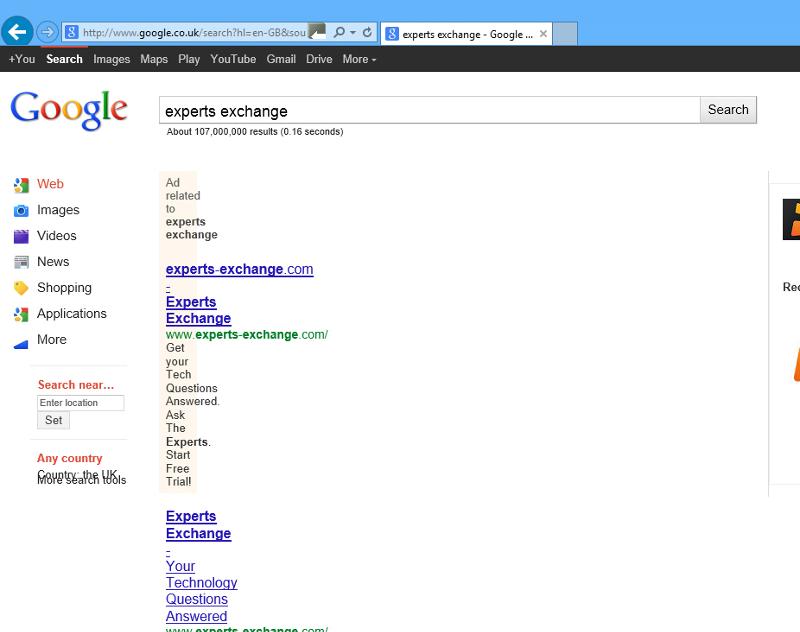Expand More filters in the sidebar

(52, 339)
